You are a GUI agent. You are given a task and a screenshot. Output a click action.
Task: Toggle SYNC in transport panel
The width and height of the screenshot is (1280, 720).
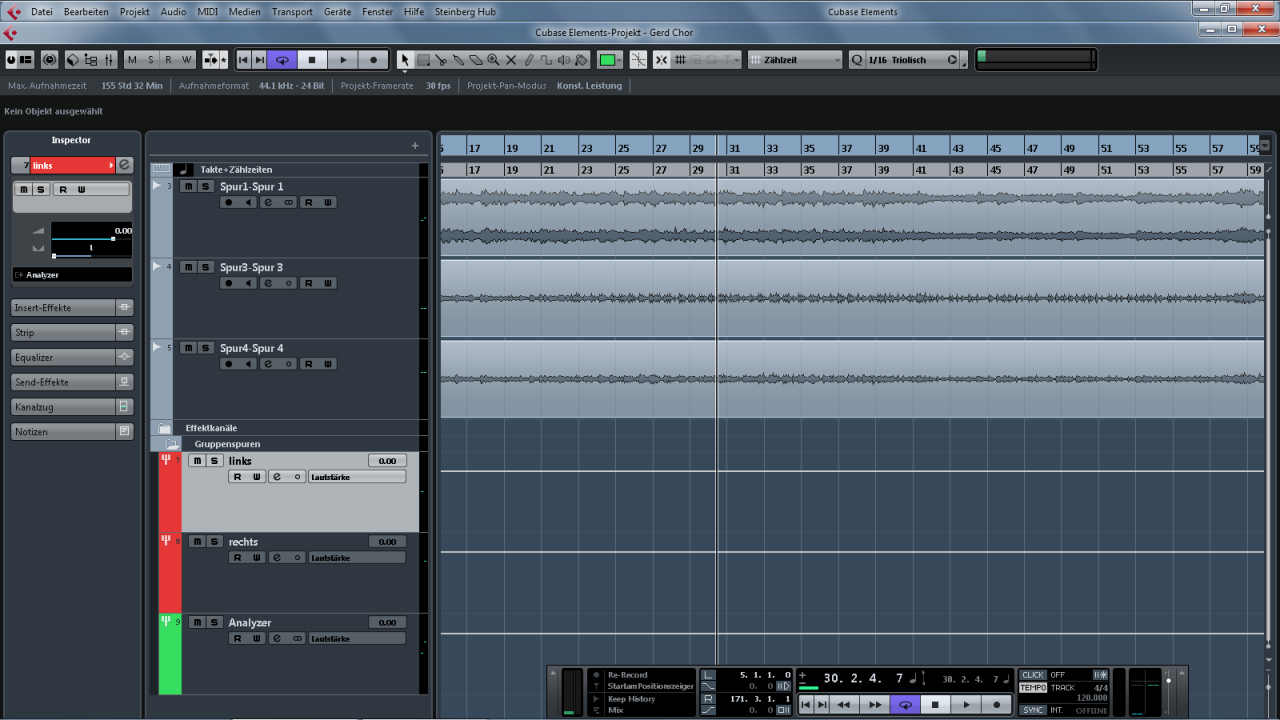pos(1033,710)
